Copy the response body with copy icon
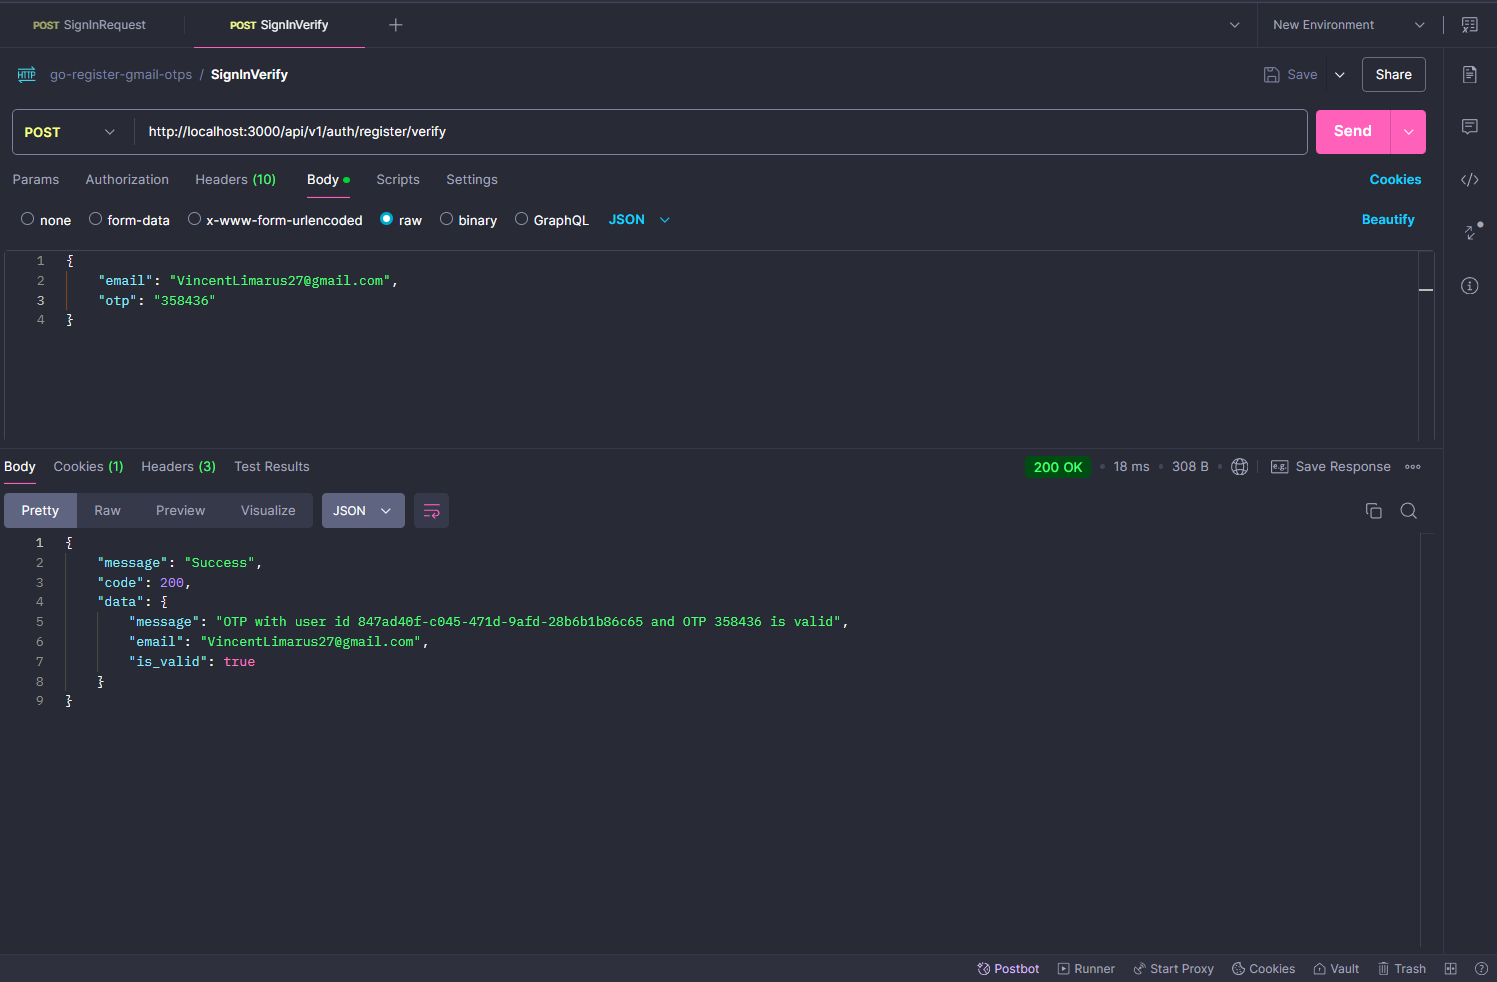This screenshot has width=1497, height=982. pos(1374,511)
